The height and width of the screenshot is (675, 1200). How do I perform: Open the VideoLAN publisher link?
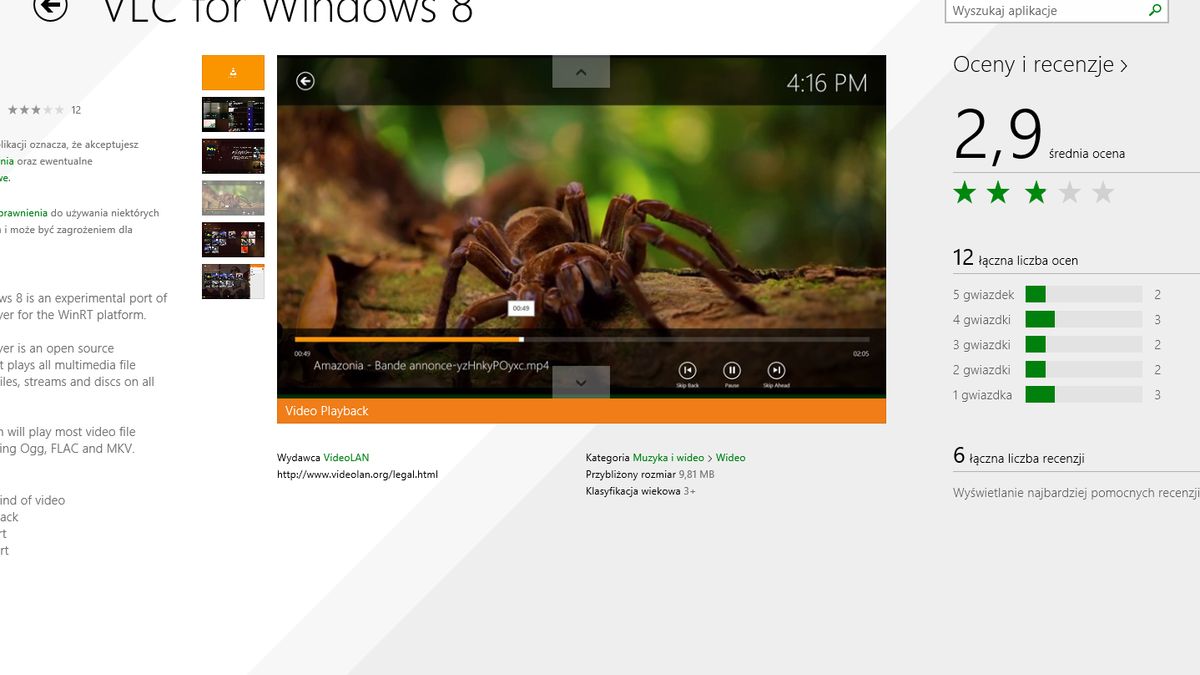(346, 458)
